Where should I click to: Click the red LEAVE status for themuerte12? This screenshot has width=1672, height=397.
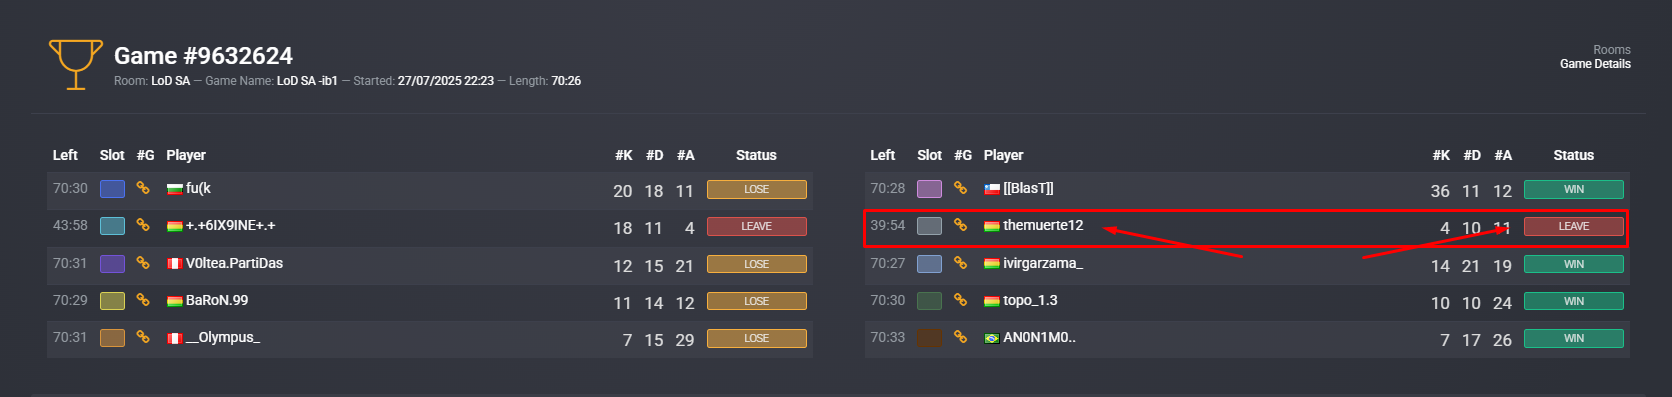click(1573, 226)
